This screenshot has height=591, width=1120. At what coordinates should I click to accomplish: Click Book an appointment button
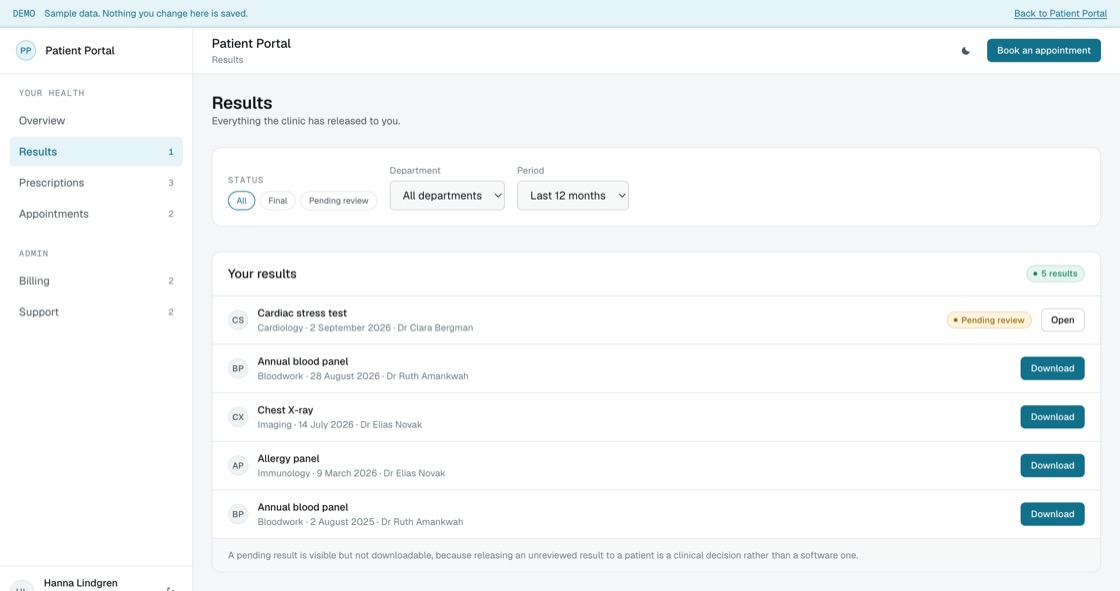pyautogui.click(x=1044, y=51)
